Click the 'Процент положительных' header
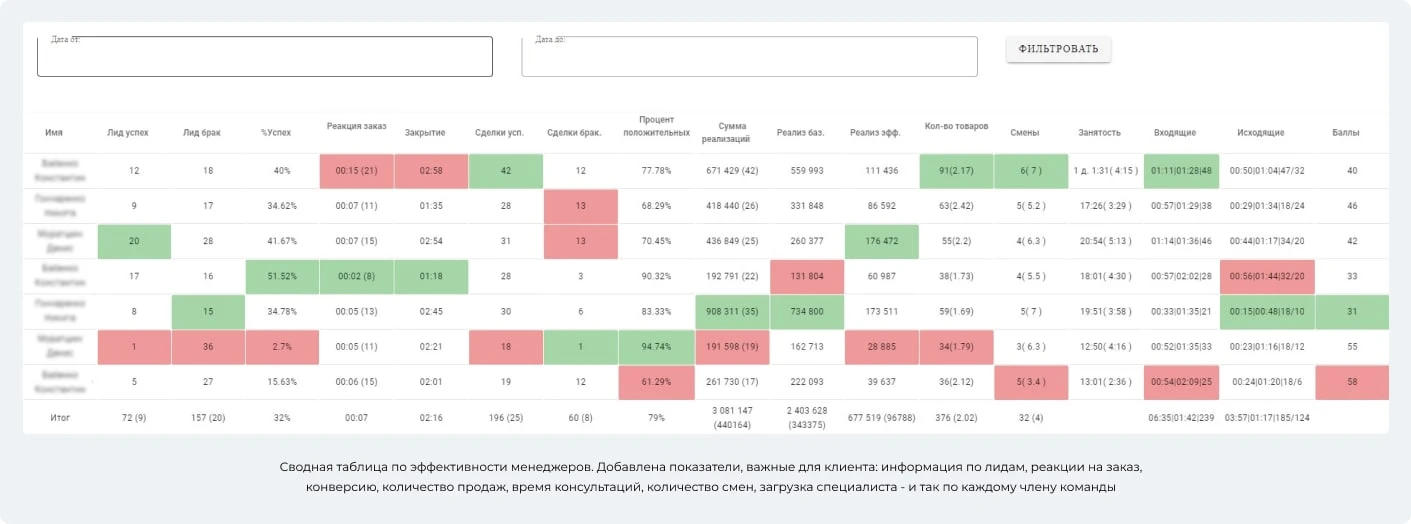1411x524 pixels. (x=656, y=126)
